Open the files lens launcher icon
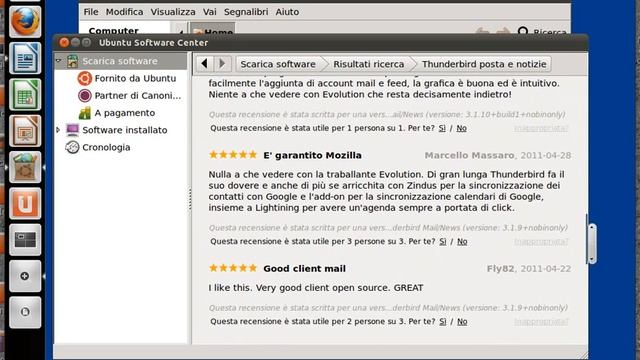This screenshot has width=640, height=360. (x=25, y=312)
